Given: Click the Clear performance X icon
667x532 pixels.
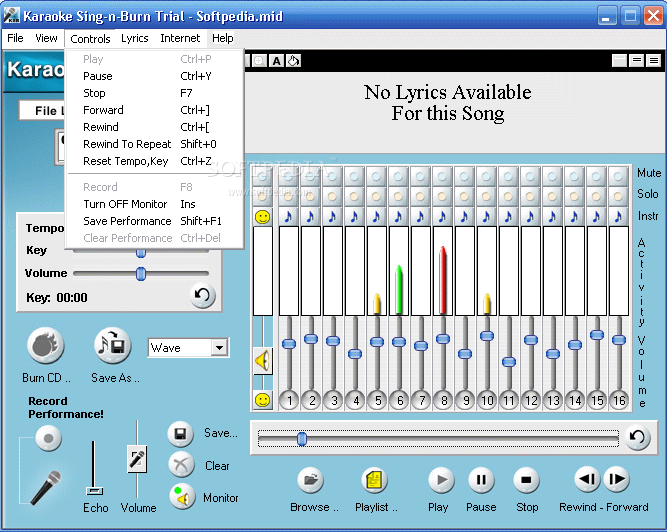Looking at the screenshot, I should pos(181,465).
